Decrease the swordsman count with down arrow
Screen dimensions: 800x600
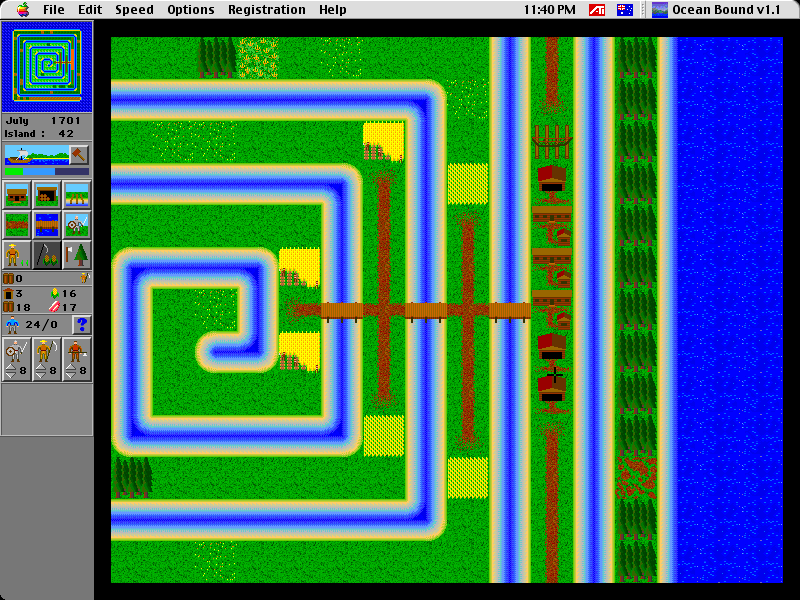point(11,376)
